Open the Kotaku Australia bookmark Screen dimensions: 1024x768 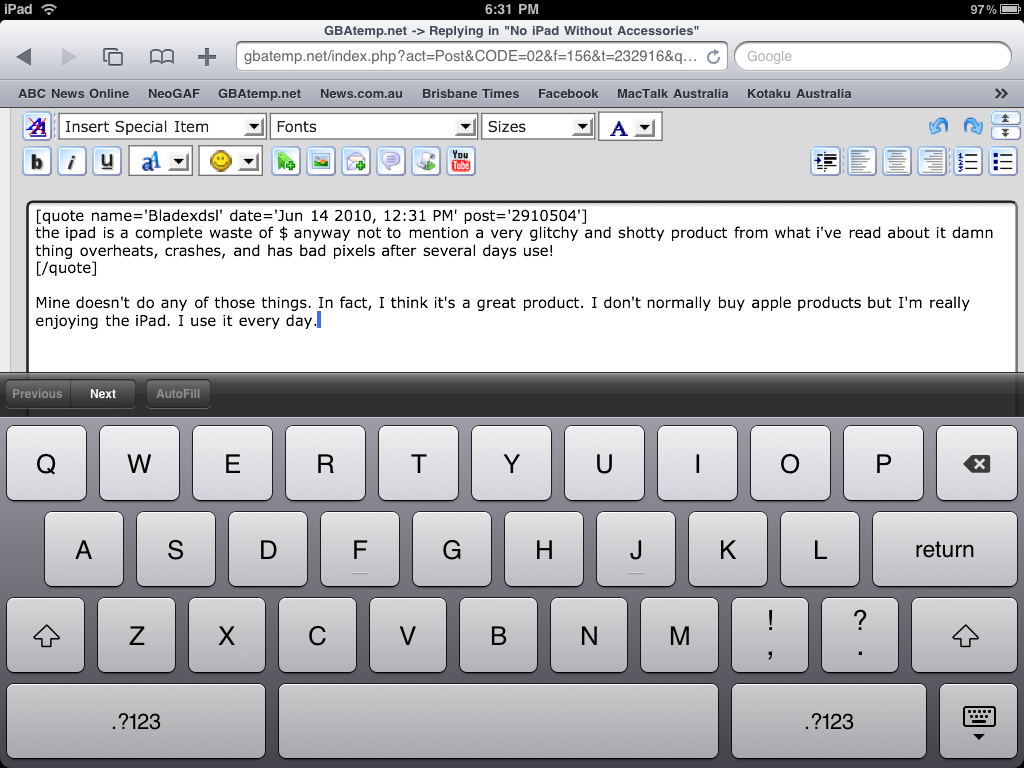(x=799, y=93)
